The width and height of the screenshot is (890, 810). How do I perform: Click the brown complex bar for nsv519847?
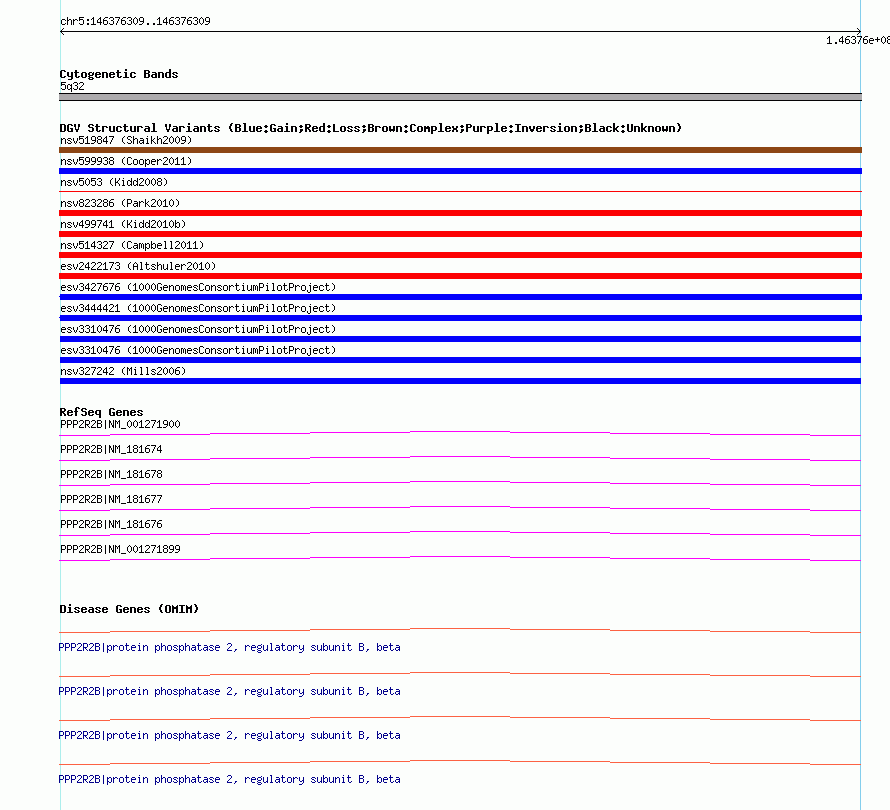(460, 150)
